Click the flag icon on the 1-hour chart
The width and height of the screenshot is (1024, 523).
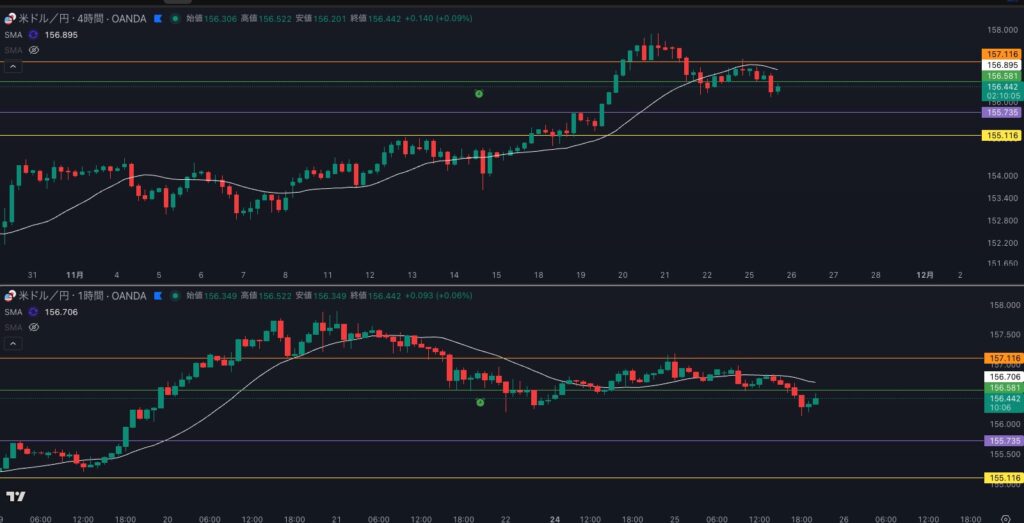(157, 296)
